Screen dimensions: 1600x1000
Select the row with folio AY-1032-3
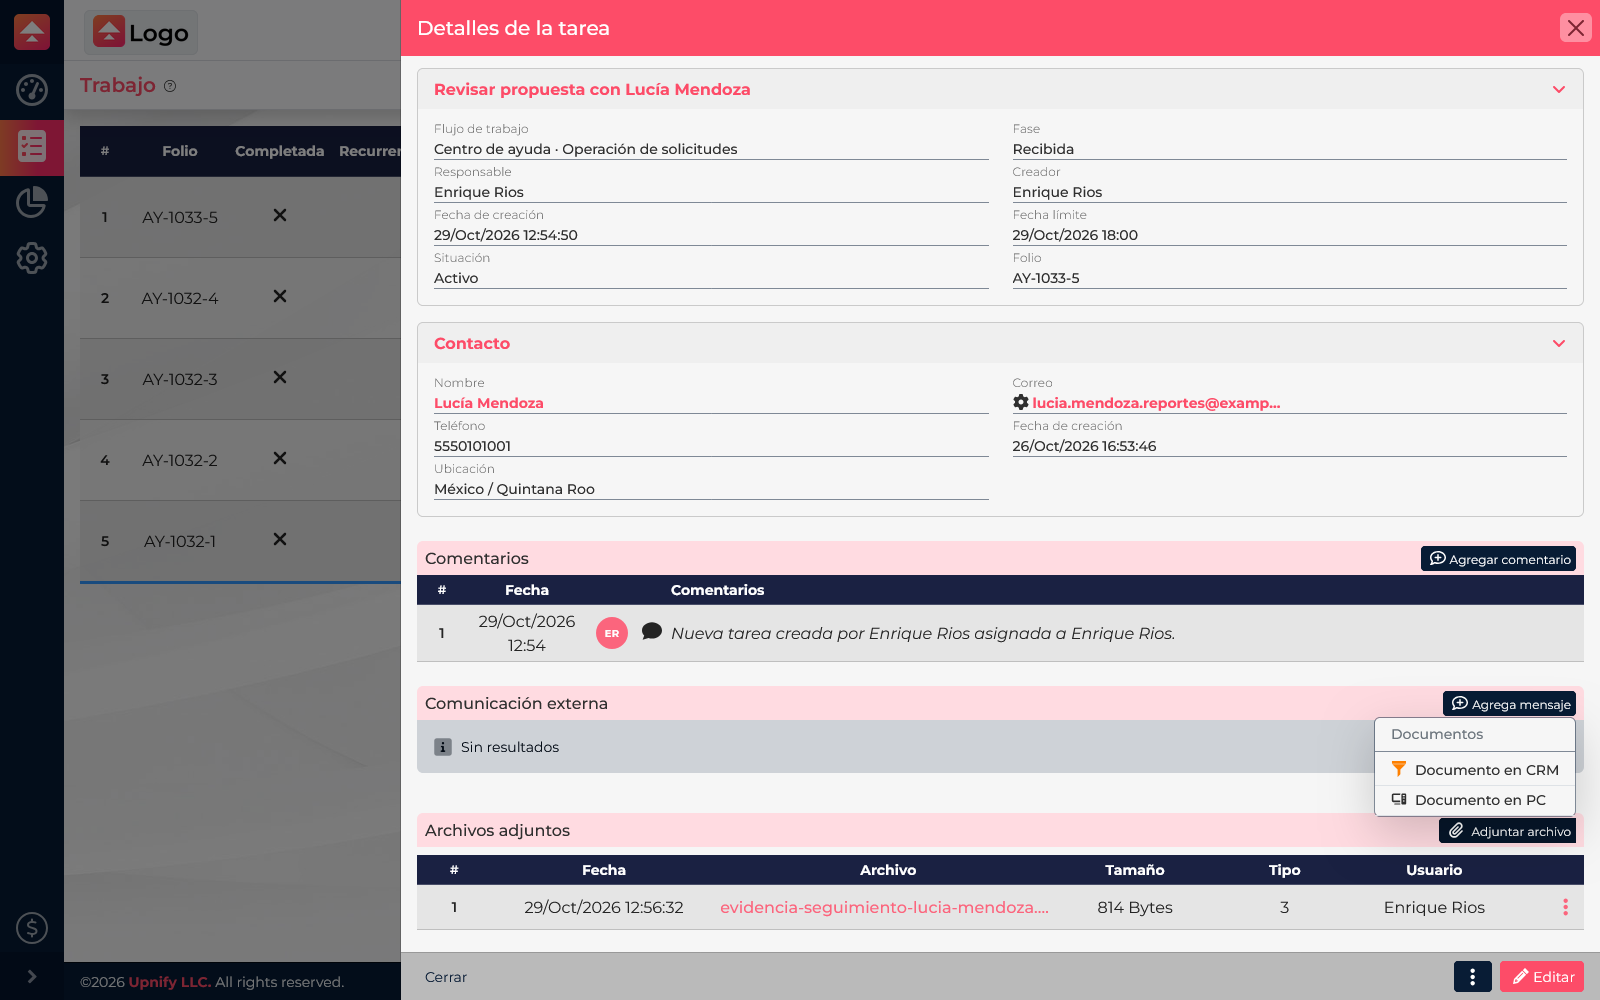pos(240,379)
